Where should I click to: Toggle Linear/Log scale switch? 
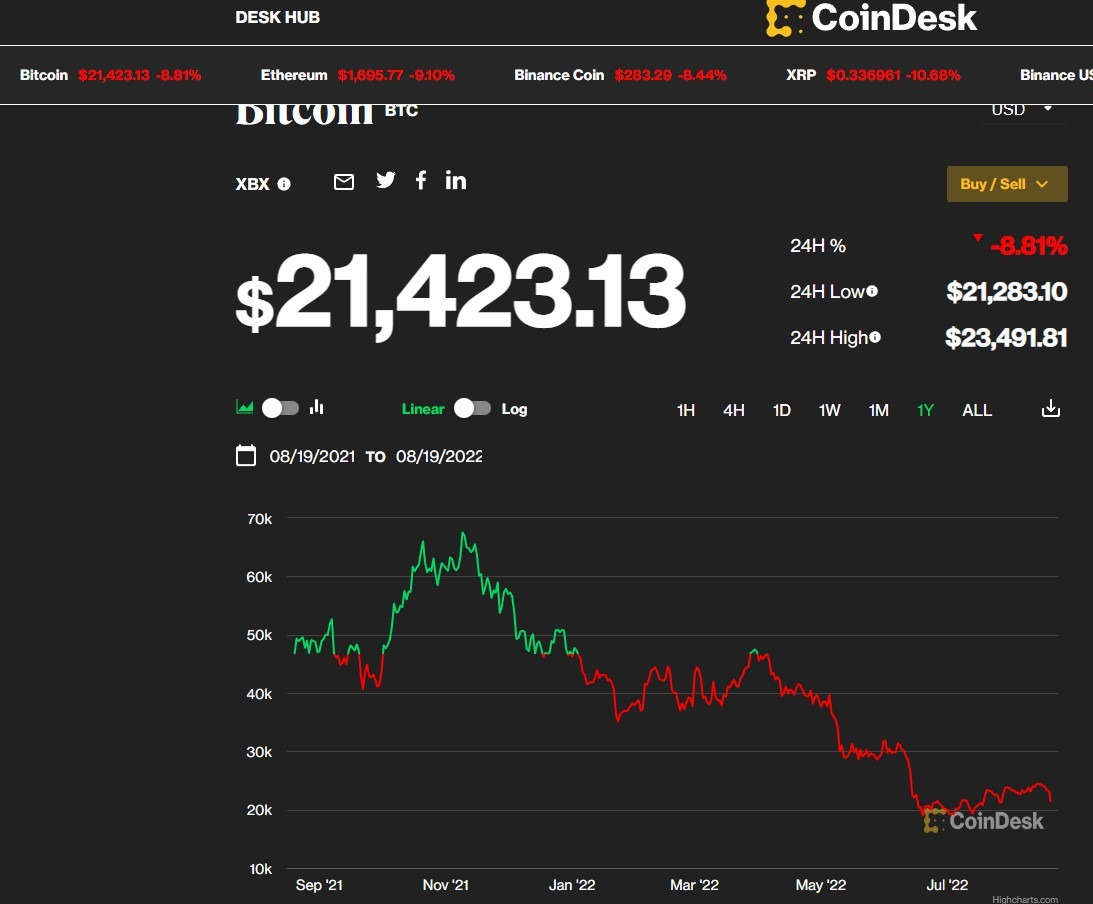point(473,408)
